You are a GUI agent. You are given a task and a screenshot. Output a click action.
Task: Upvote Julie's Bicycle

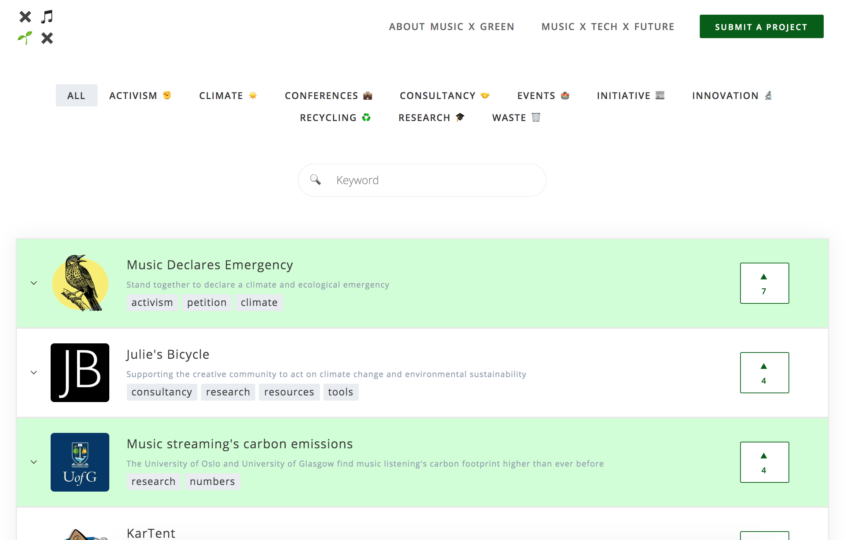click(764, 372)
